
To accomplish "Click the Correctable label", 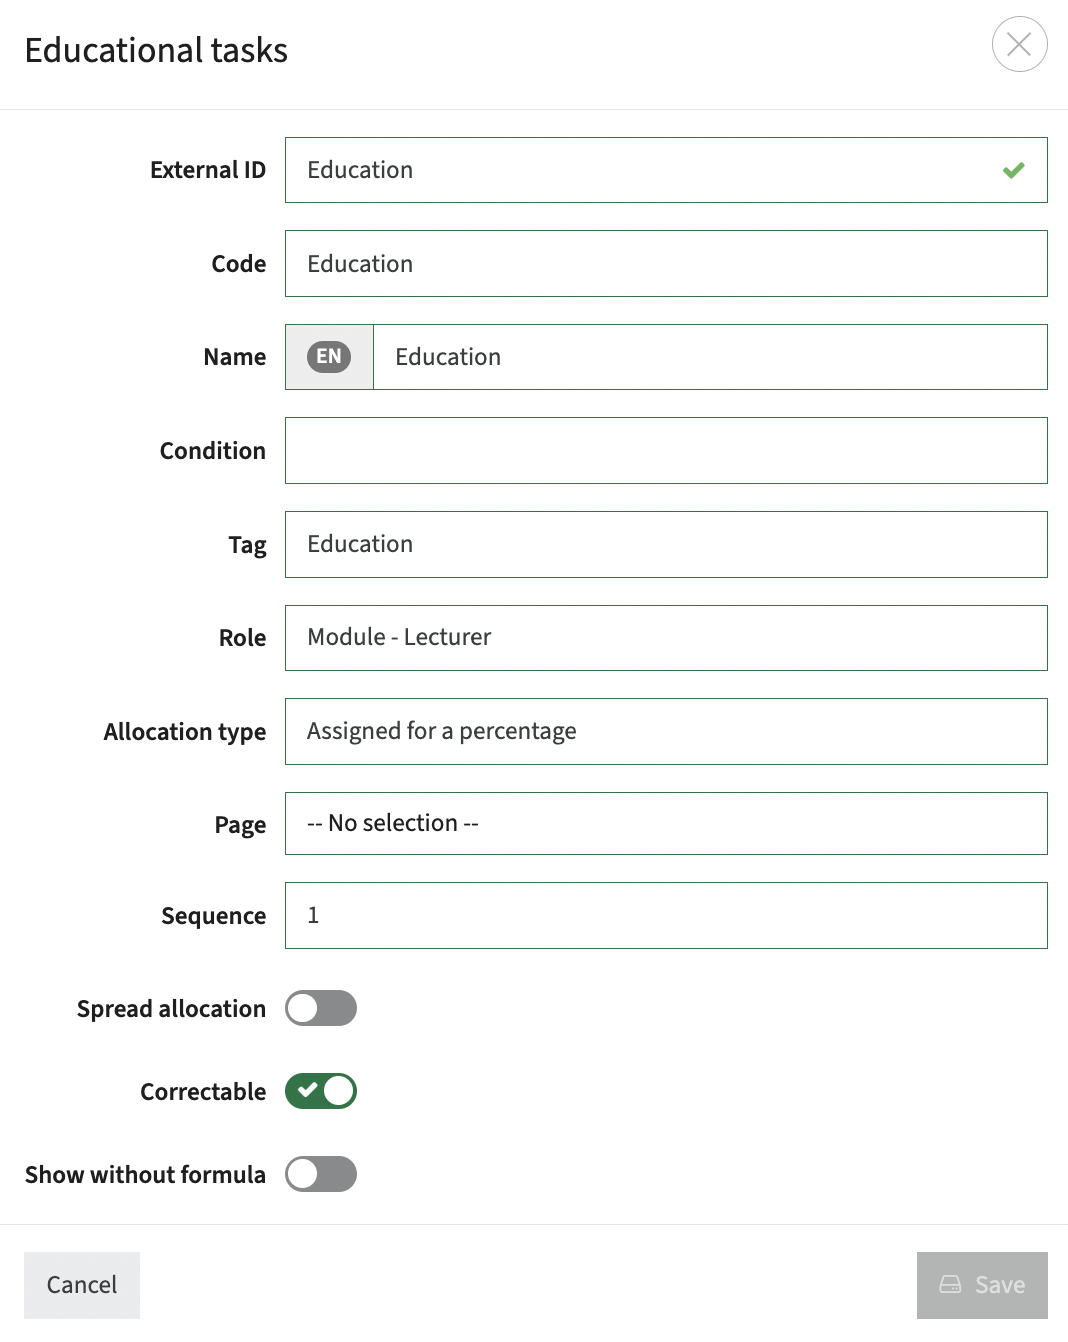I will [203, 1092].
